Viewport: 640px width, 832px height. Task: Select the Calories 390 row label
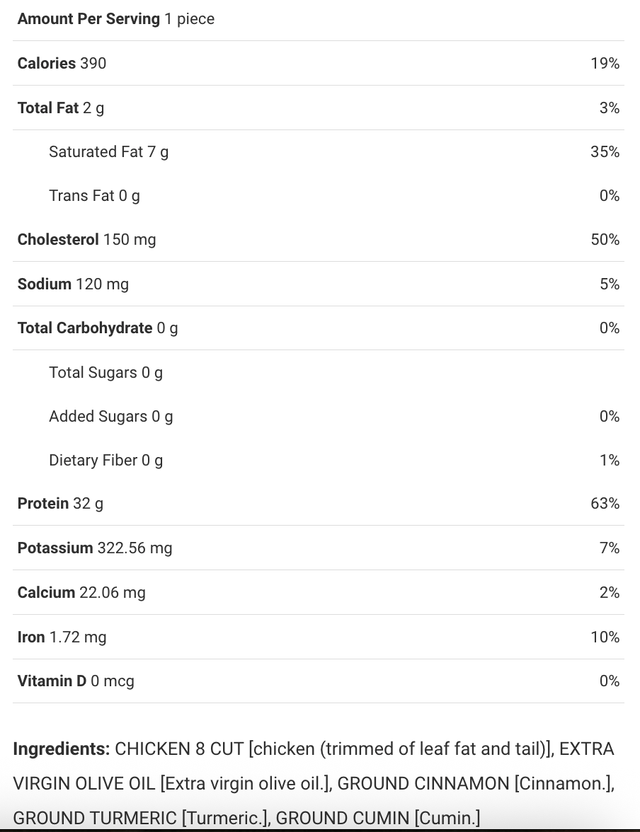click(x=62, y=63)
